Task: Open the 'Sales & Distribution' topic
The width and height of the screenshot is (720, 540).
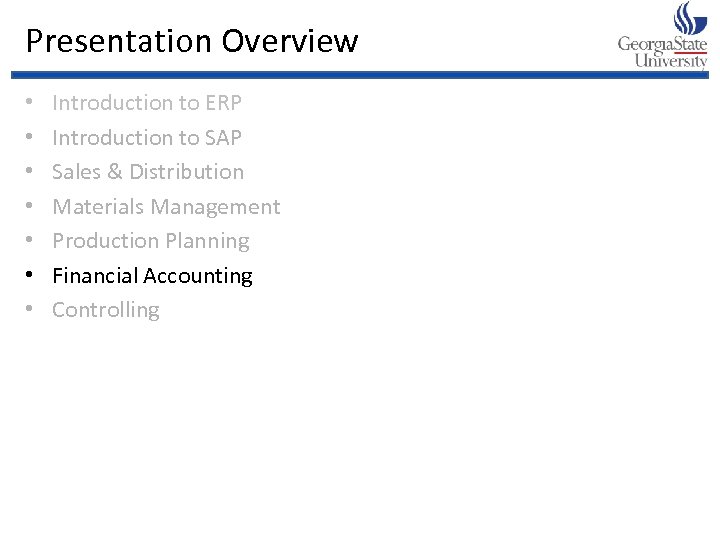Action: (148, 172)
